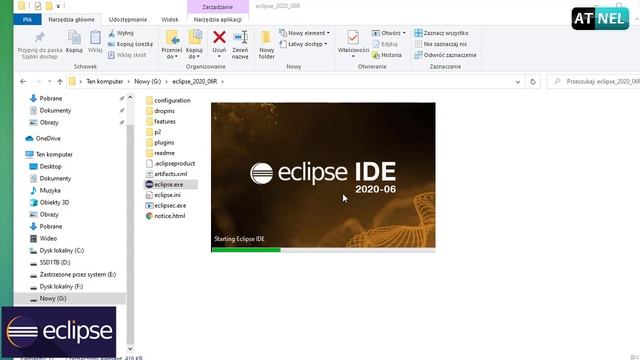Screen dimensions: 640x360
Task: Click Zaznacz wszystko in the ribbon
Action: click(x=441, y=33)
